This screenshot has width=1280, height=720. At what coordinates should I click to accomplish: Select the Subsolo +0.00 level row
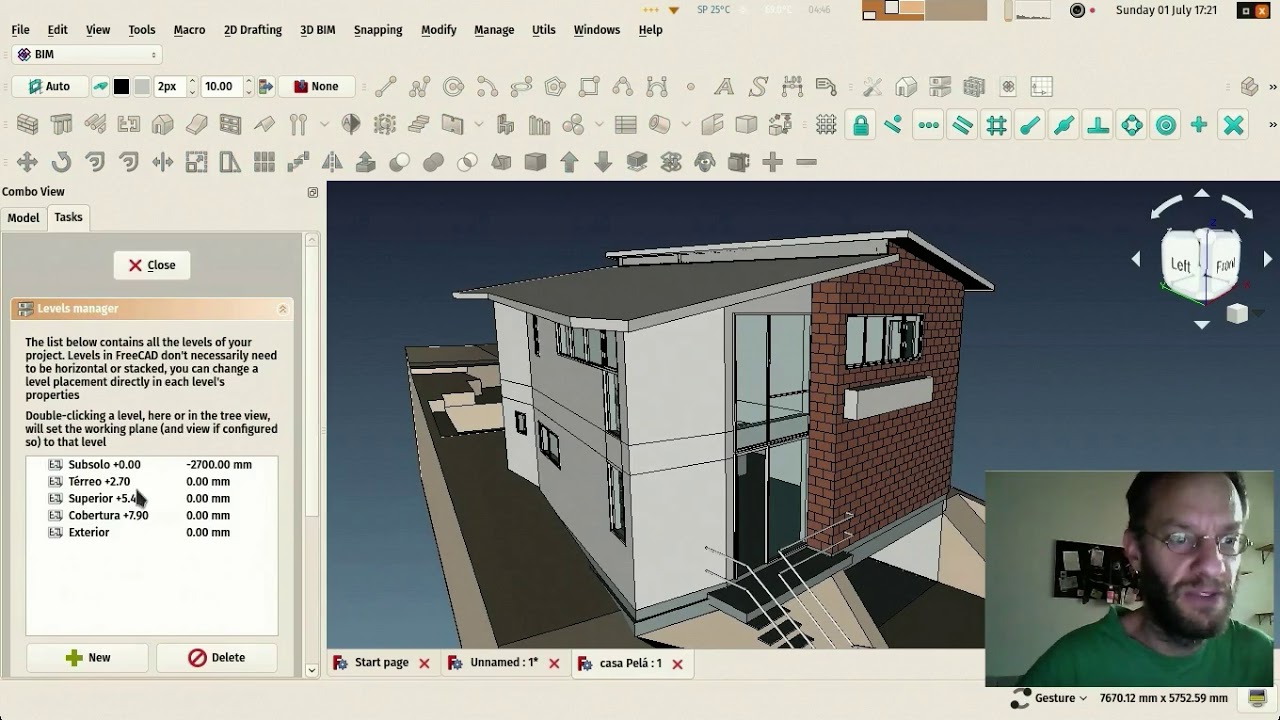coord(152,465)
